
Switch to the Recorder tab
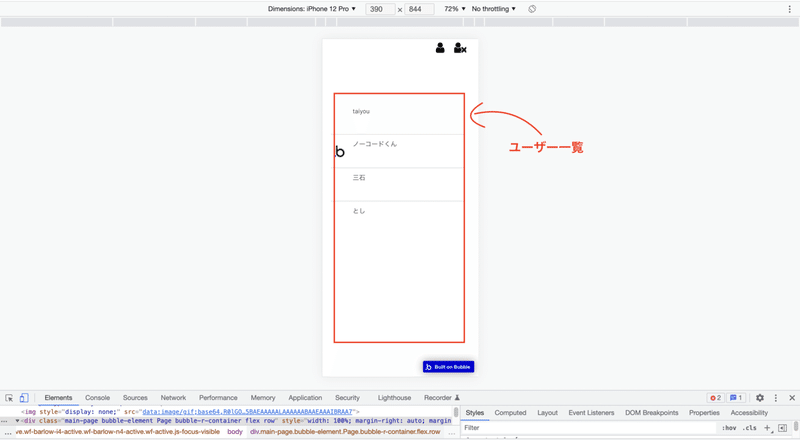point(442,398)
